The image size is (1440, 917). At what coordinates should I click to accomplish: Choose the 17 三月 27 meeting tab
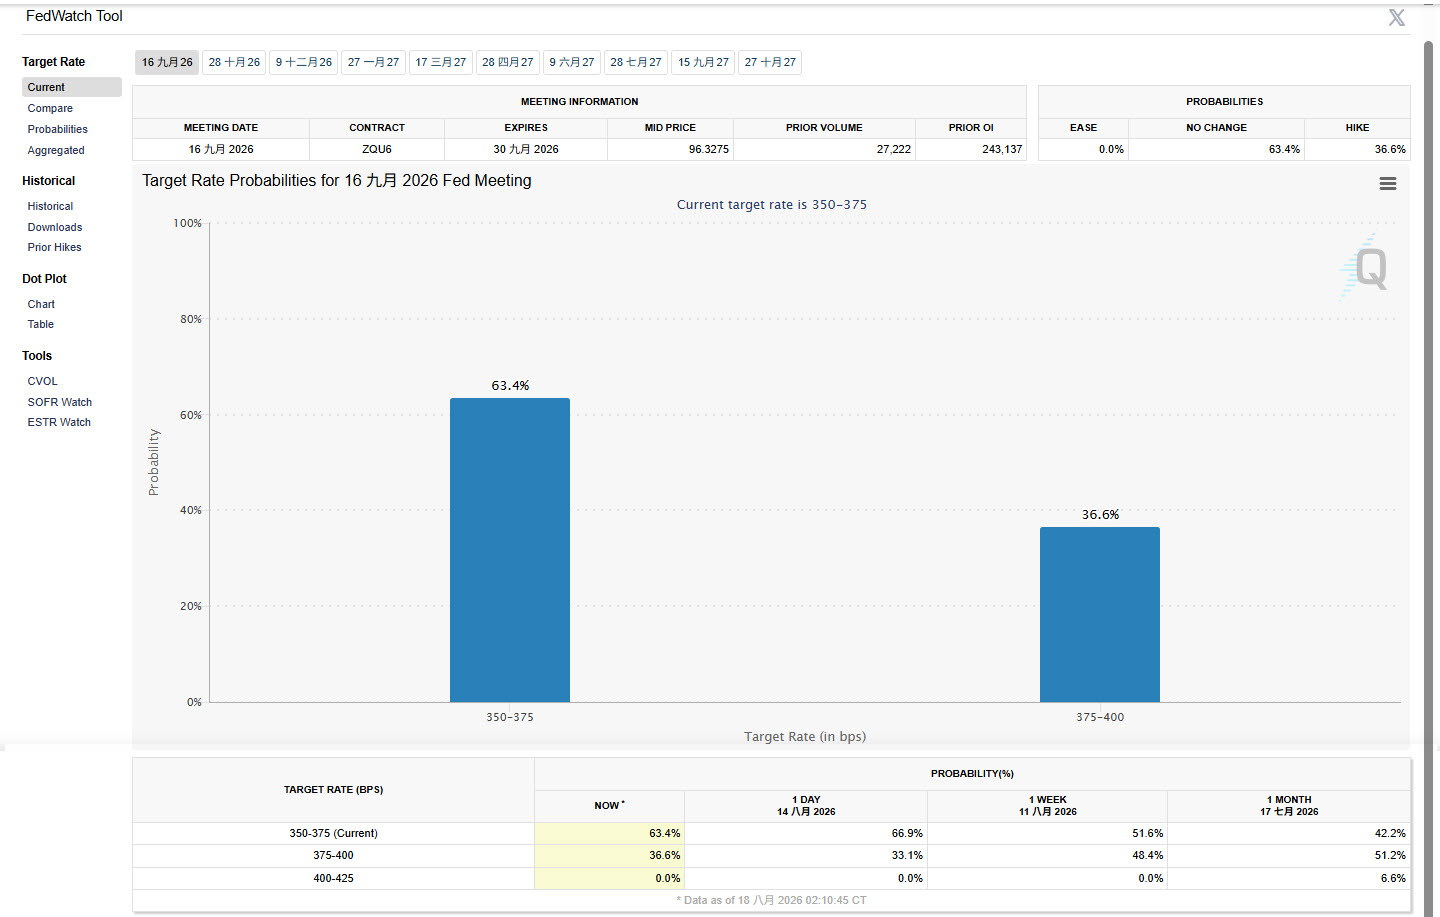(441, 62)
